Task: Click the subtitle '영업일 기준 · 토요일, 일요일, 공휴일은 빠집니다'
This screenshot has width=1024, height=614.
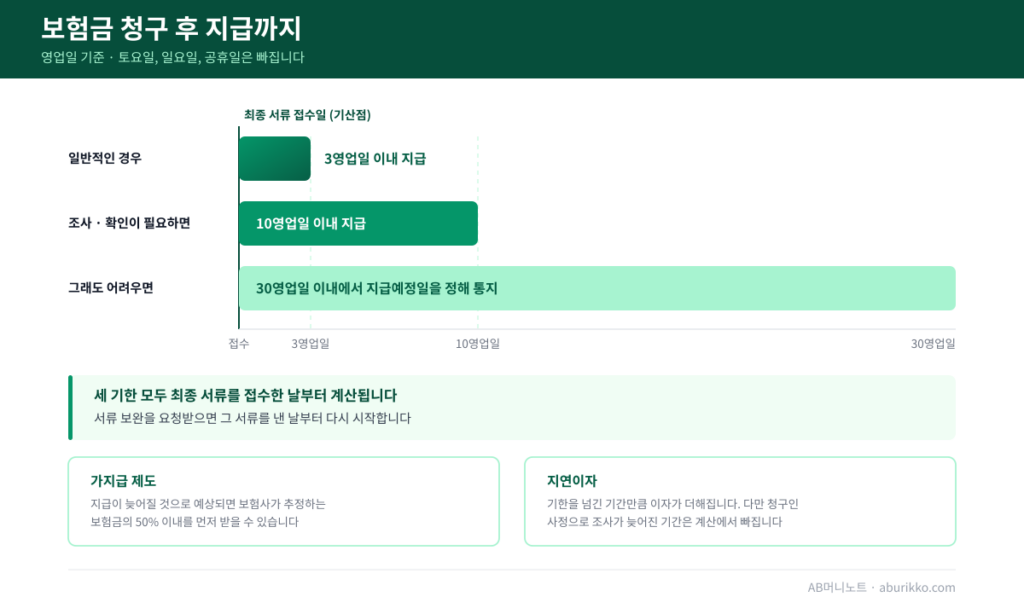Action: [172, 57]
